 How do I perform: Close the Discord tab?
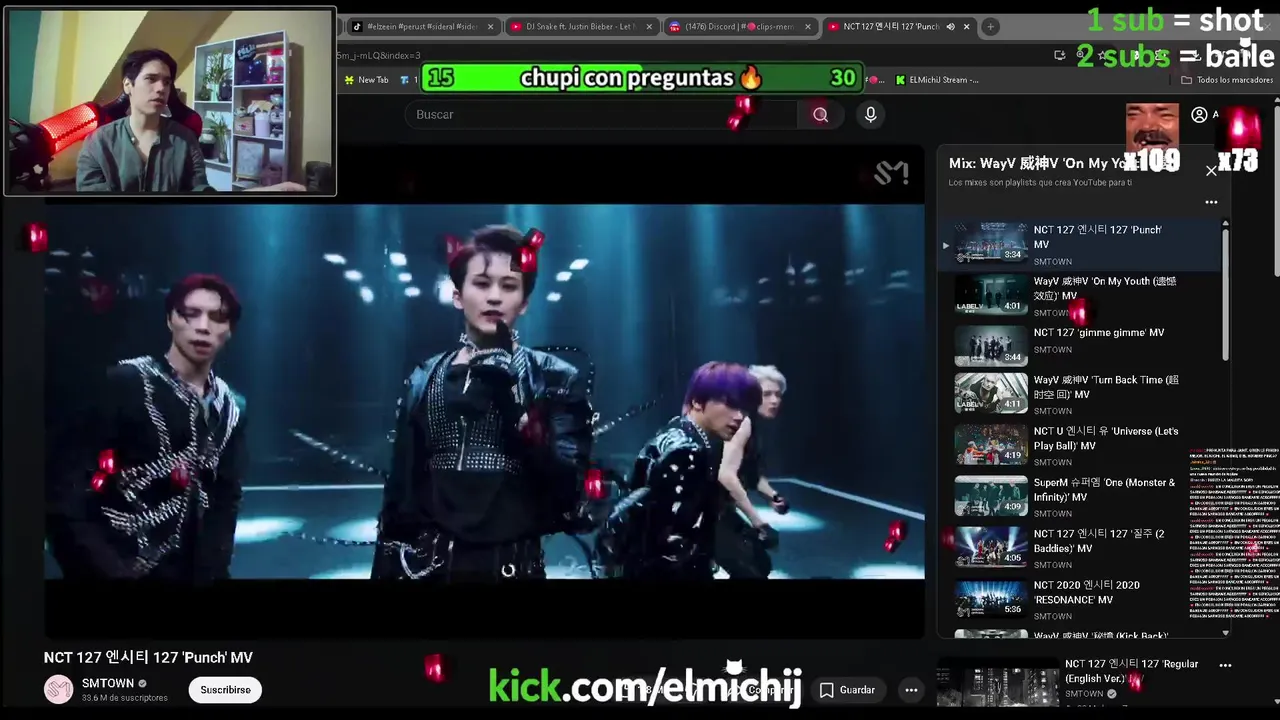point(809,27)
